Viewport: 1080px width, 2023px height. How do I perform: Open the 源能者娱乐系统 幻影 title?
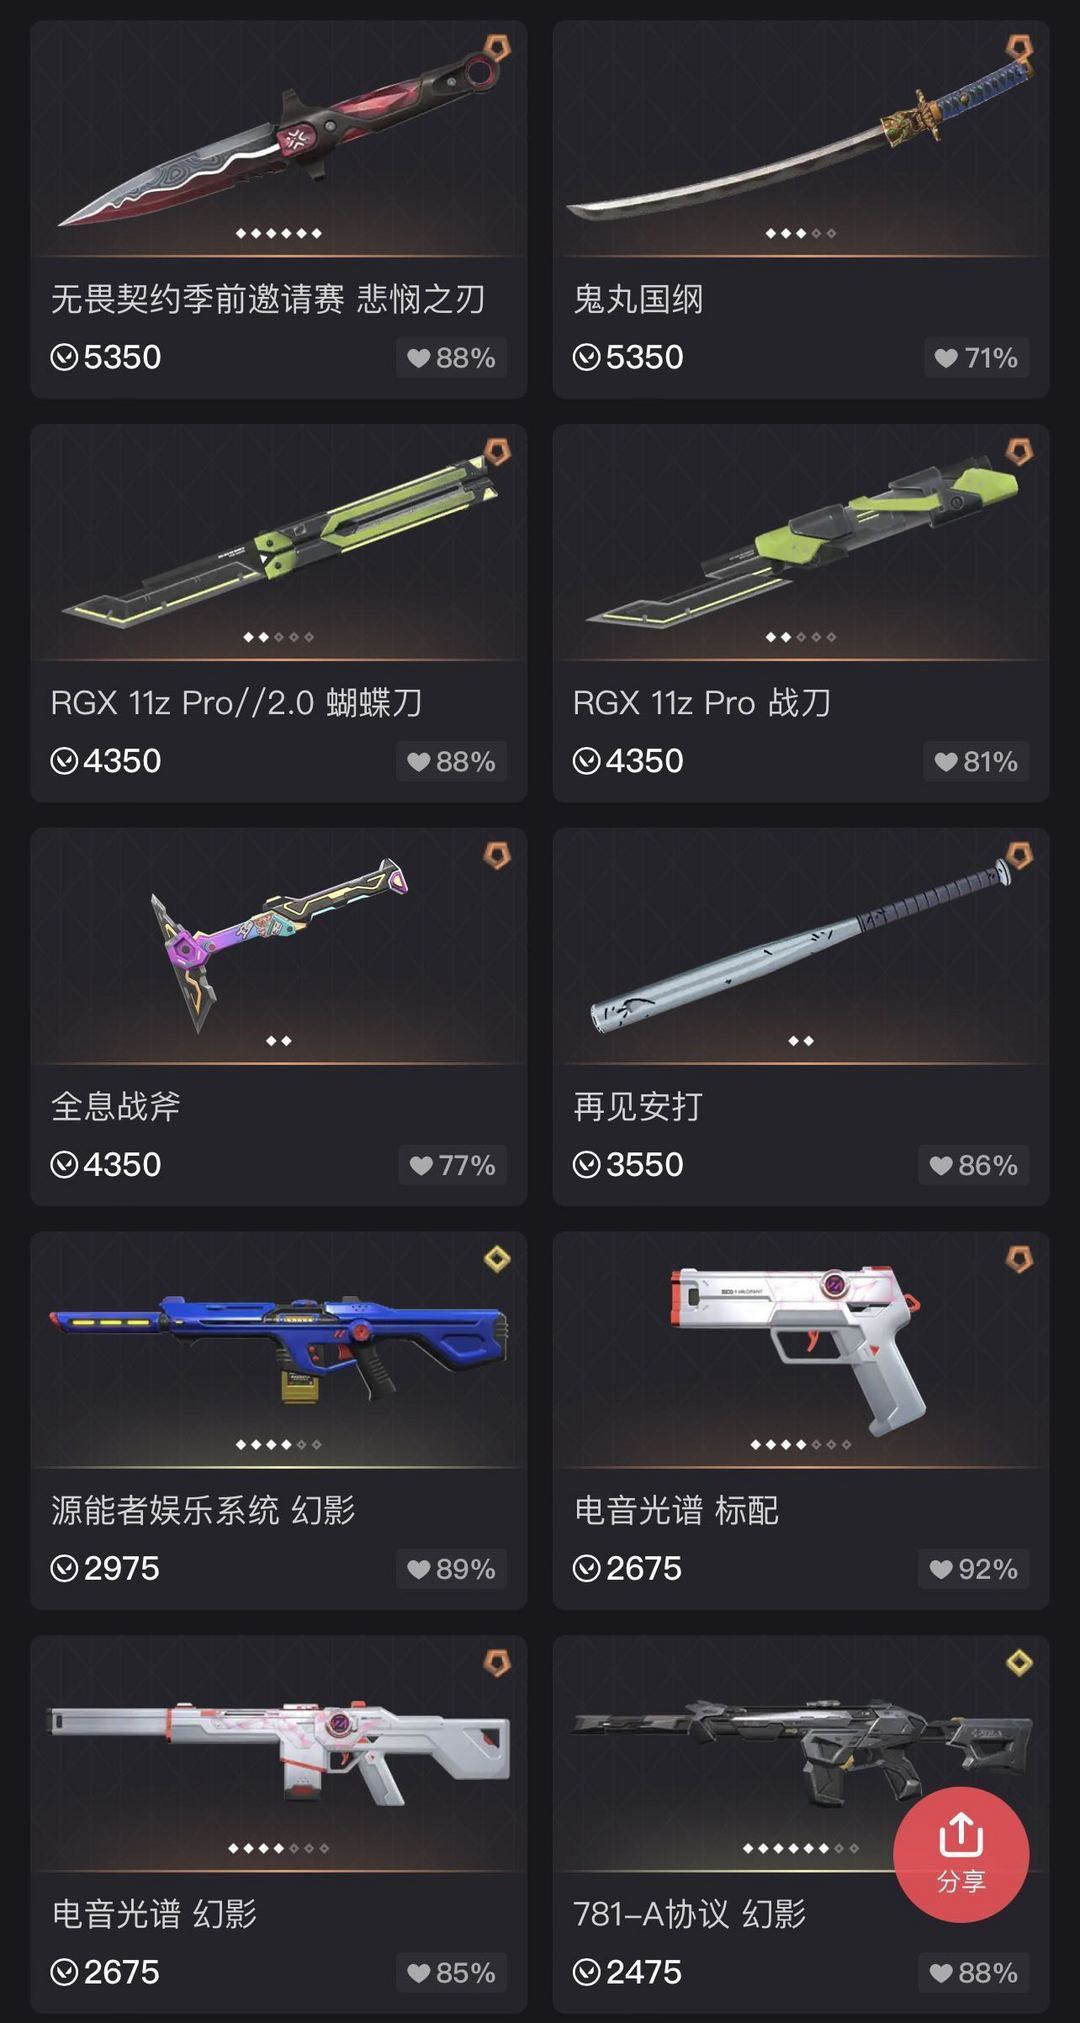[203, 1510]
